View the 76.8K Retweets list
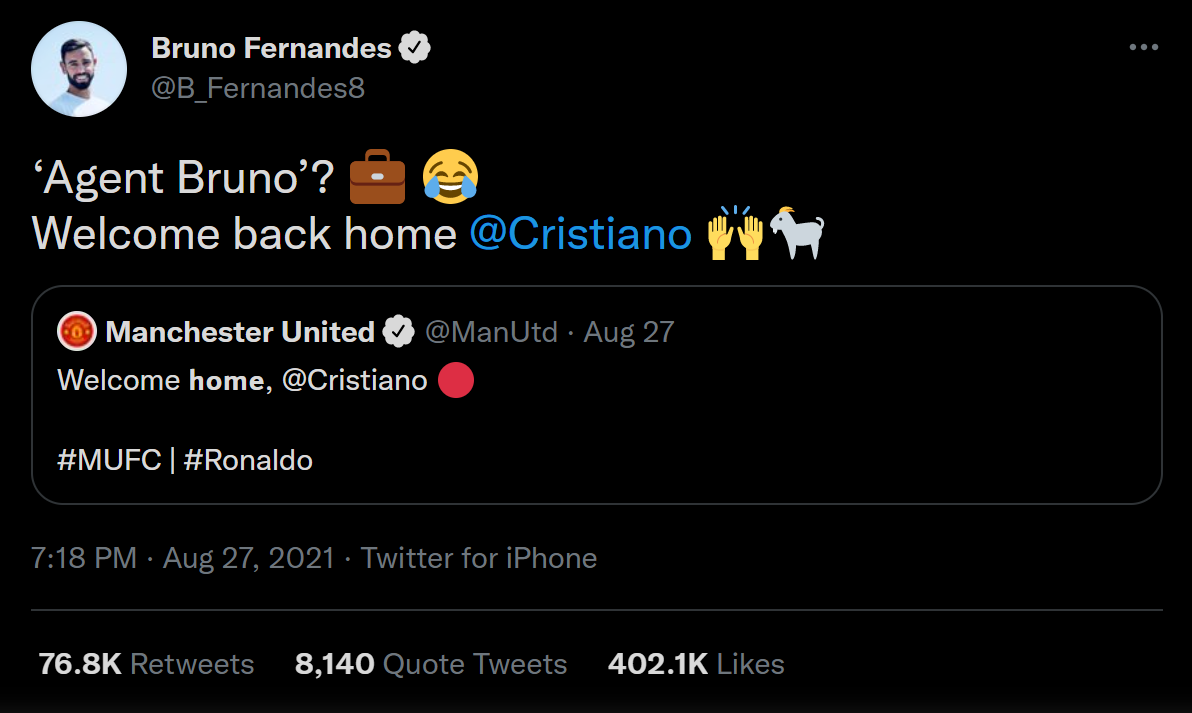Viewport: 1192px width, 713px height. tap(146, 664)
